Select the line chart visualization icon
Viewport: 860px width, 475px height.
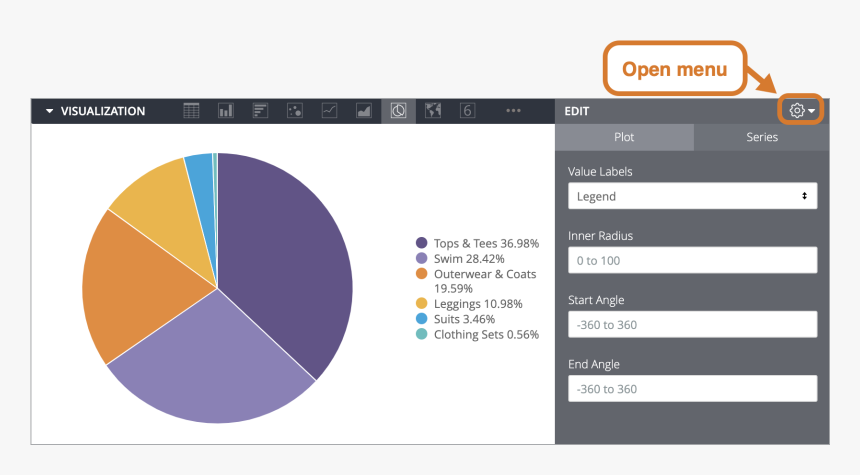(x=329, y=111)
